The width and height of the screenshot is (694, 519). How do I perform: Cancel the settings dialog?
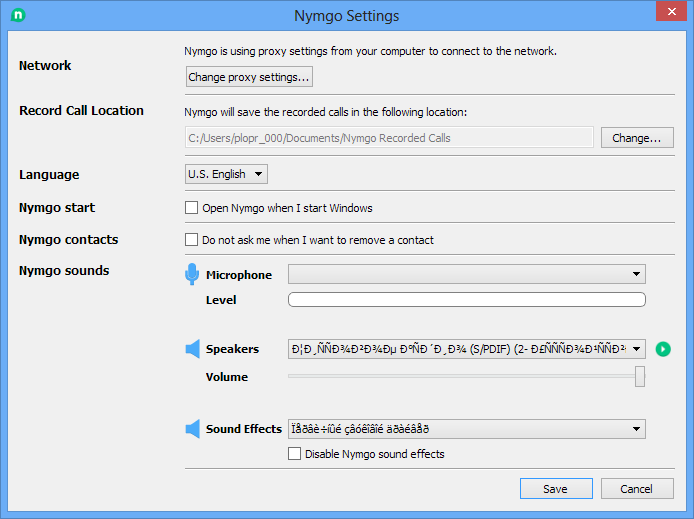[x=636, y=489]
